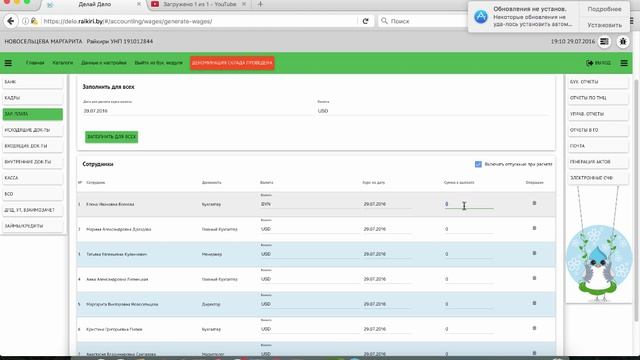
Task: Open USD currency dropdown for Анна Александровна
Action: [x=310, y=279]
